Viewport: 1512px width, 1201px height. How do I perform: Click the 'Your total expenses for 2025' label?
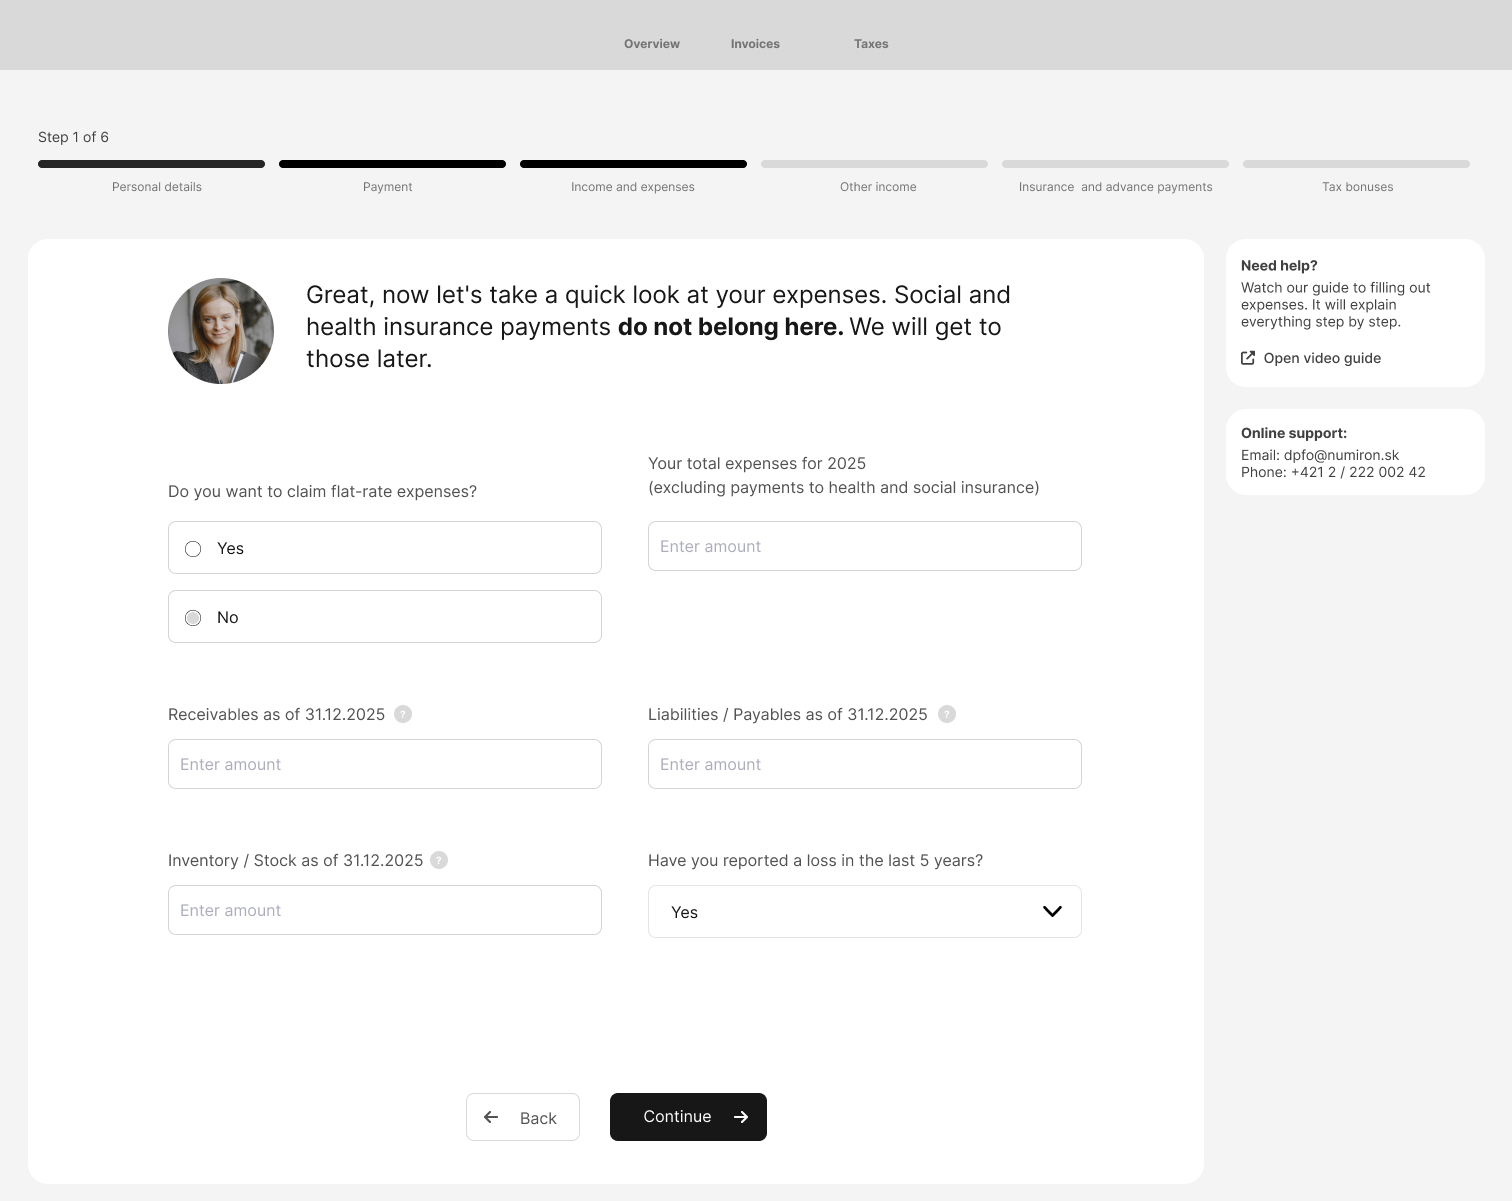pos(757,463)
